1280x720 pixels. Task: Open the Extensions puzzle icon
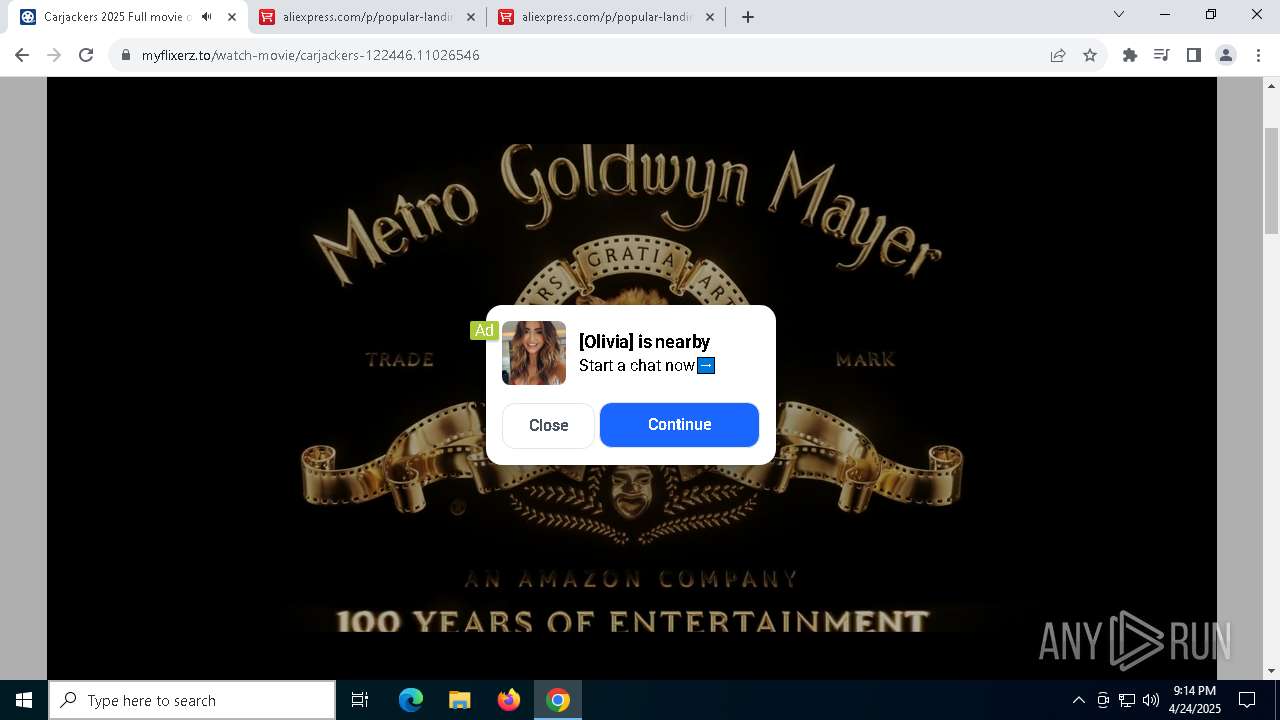coord(1130,55)
